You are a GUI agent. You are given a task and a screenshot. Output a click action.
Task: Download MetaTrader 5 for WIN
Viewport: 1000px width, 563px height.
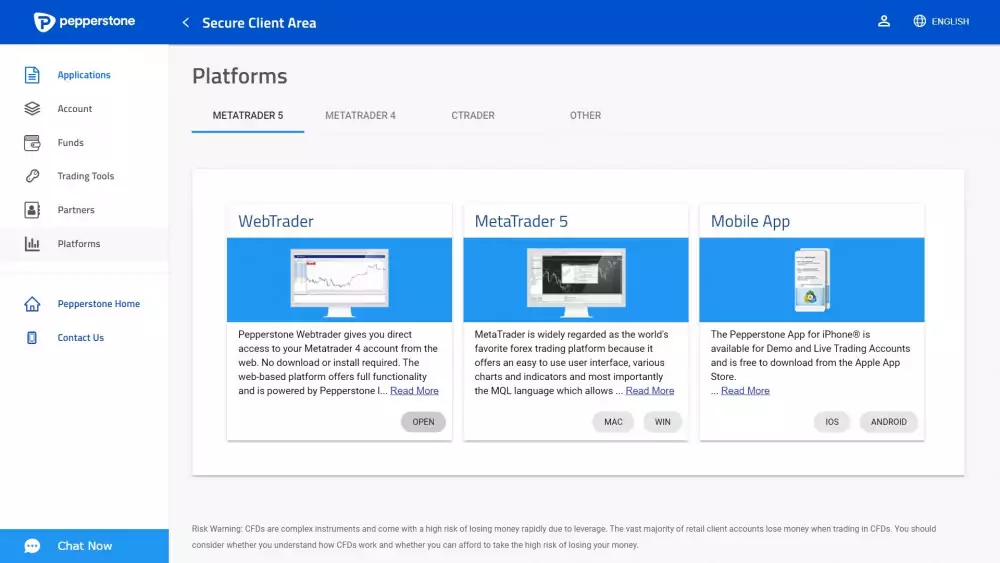663,422
